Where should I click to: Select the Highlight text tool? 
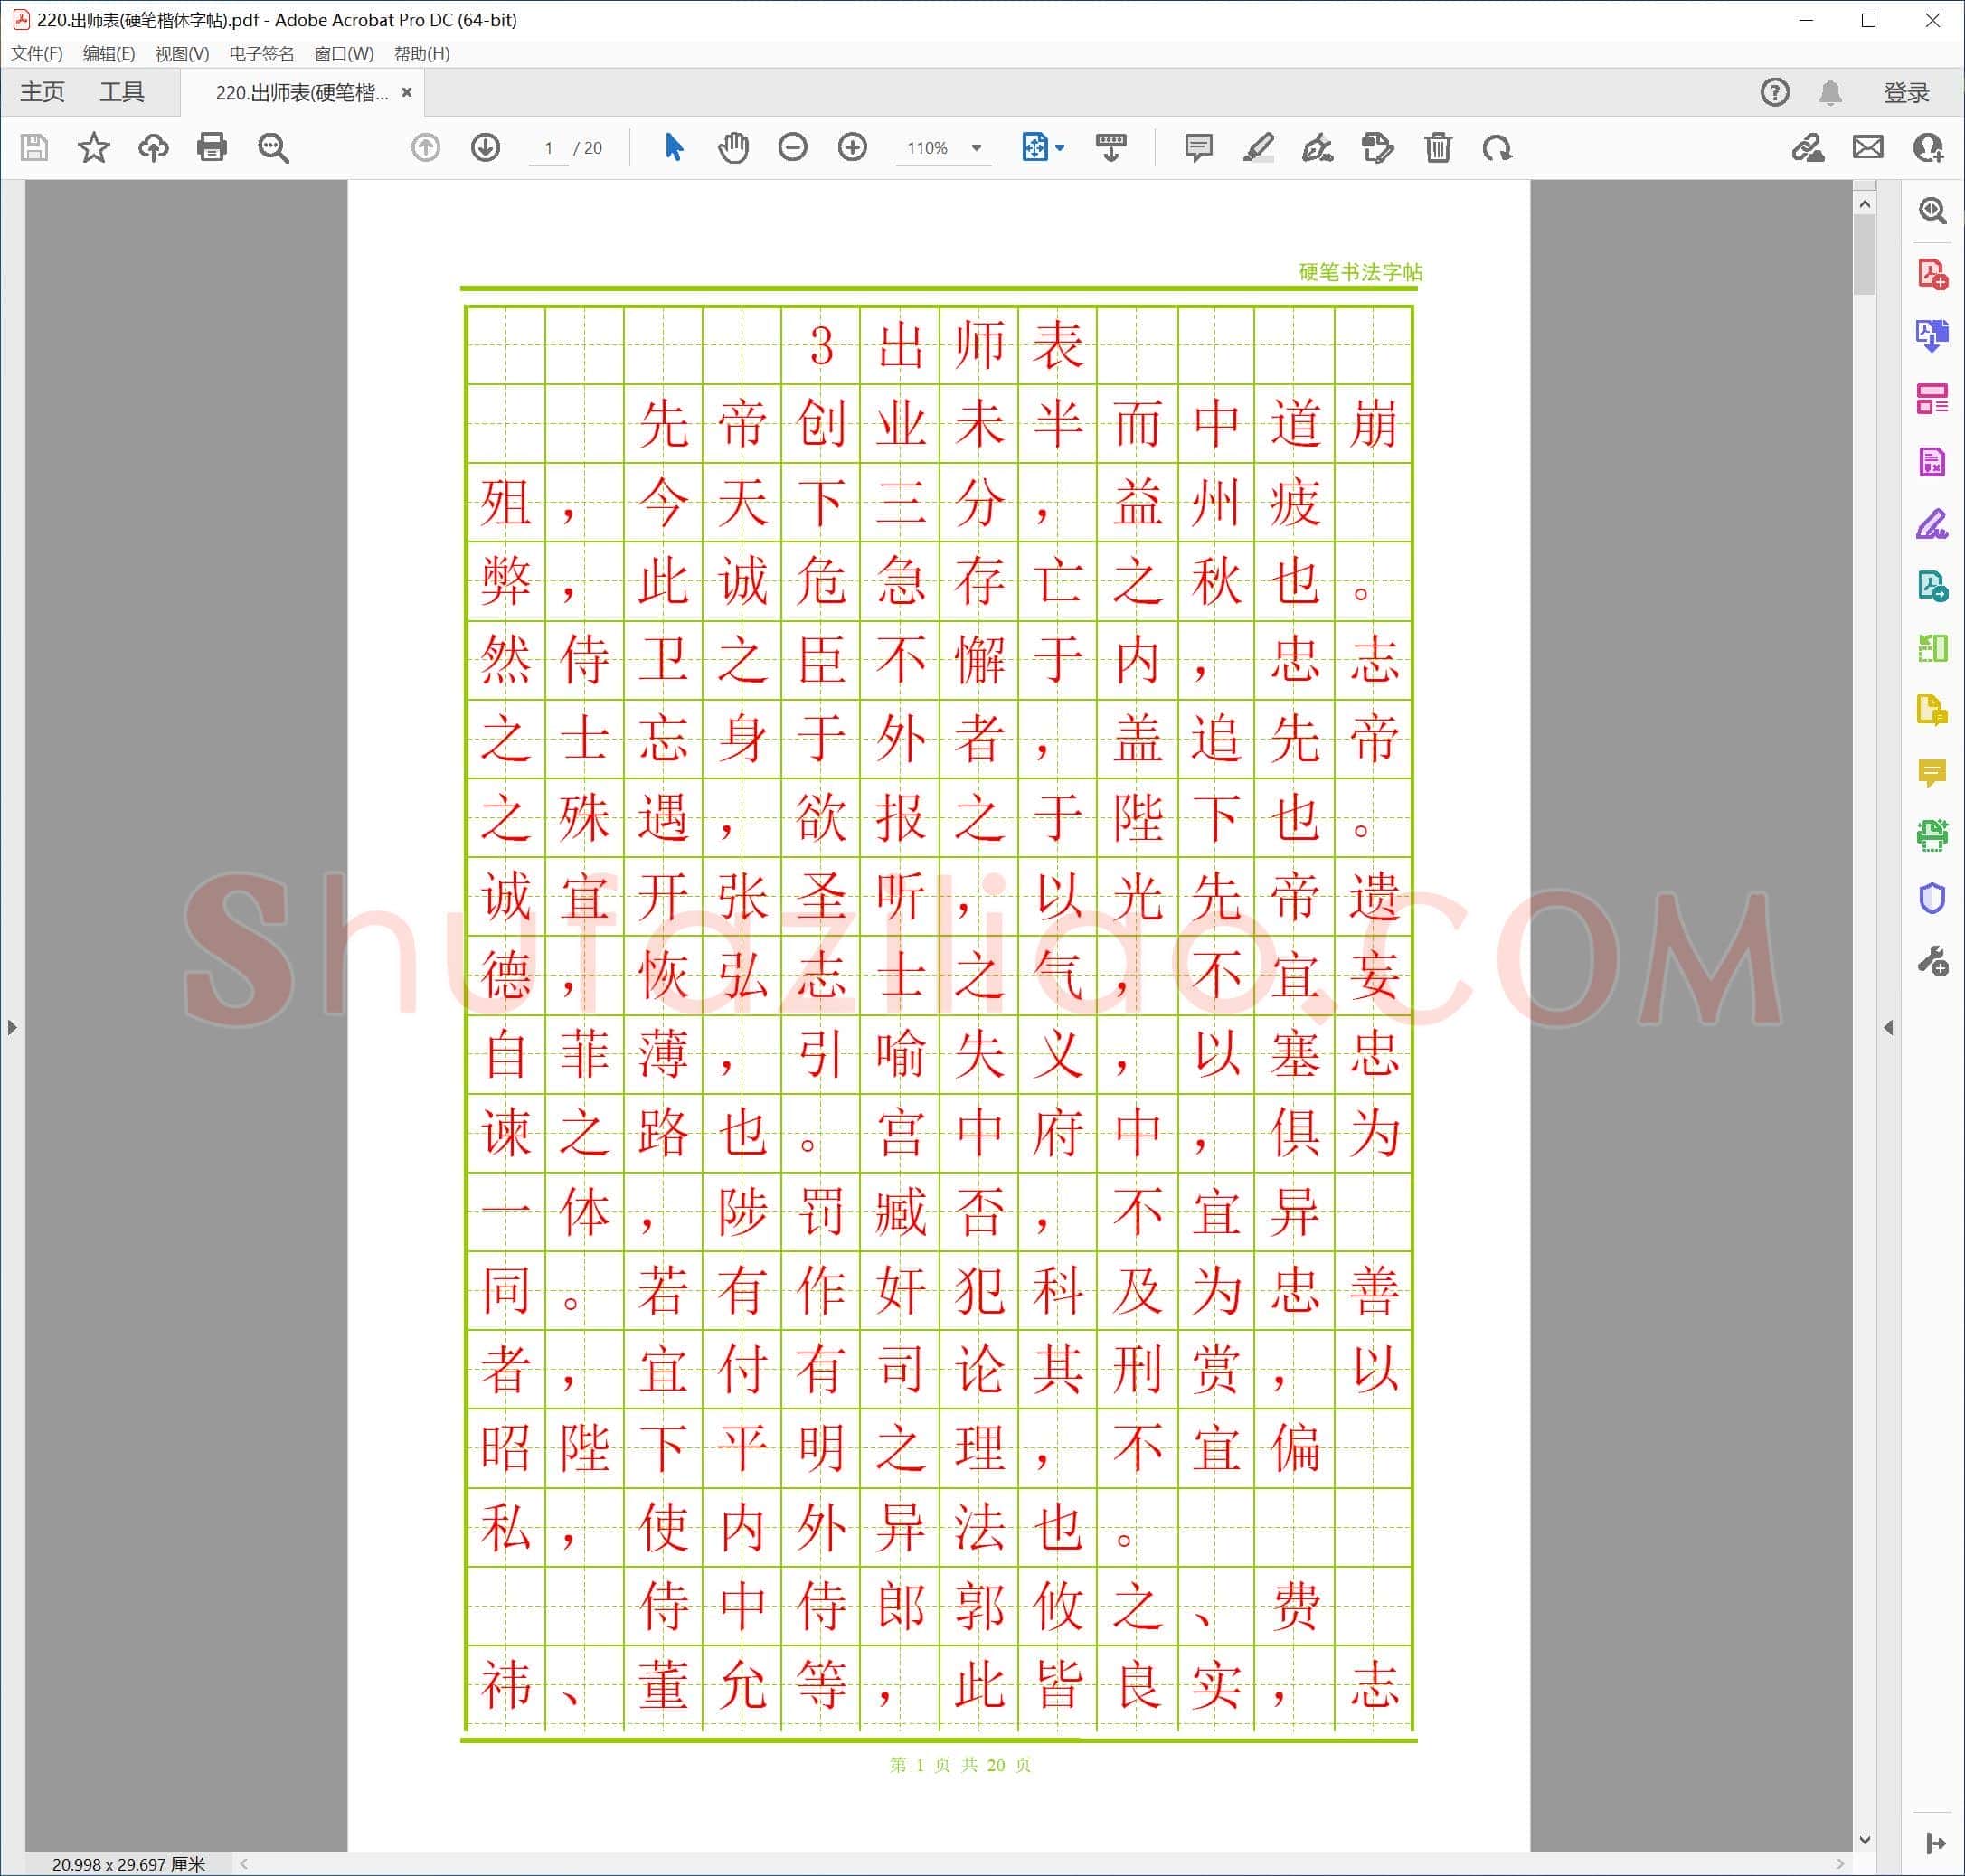coord(1258,148)
